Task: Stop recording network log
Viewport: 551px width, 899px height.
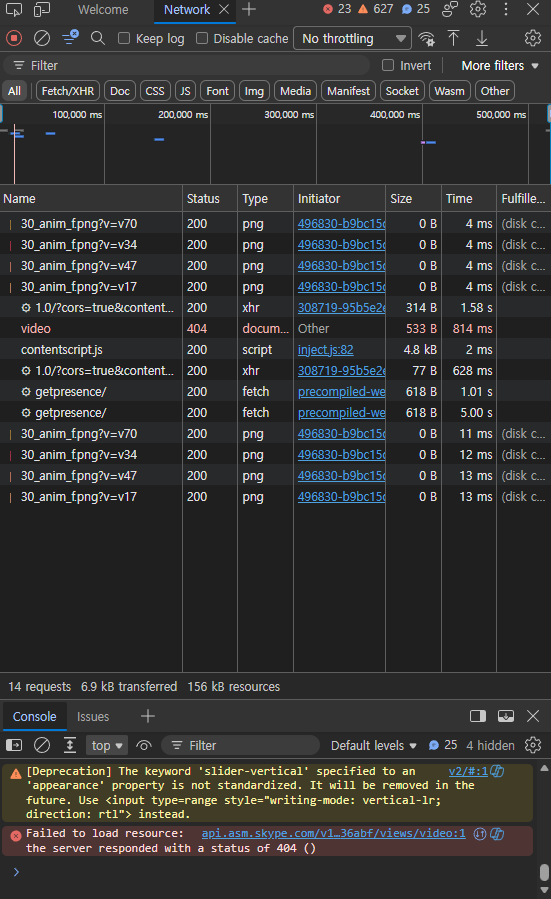Action: pos(14,38)
